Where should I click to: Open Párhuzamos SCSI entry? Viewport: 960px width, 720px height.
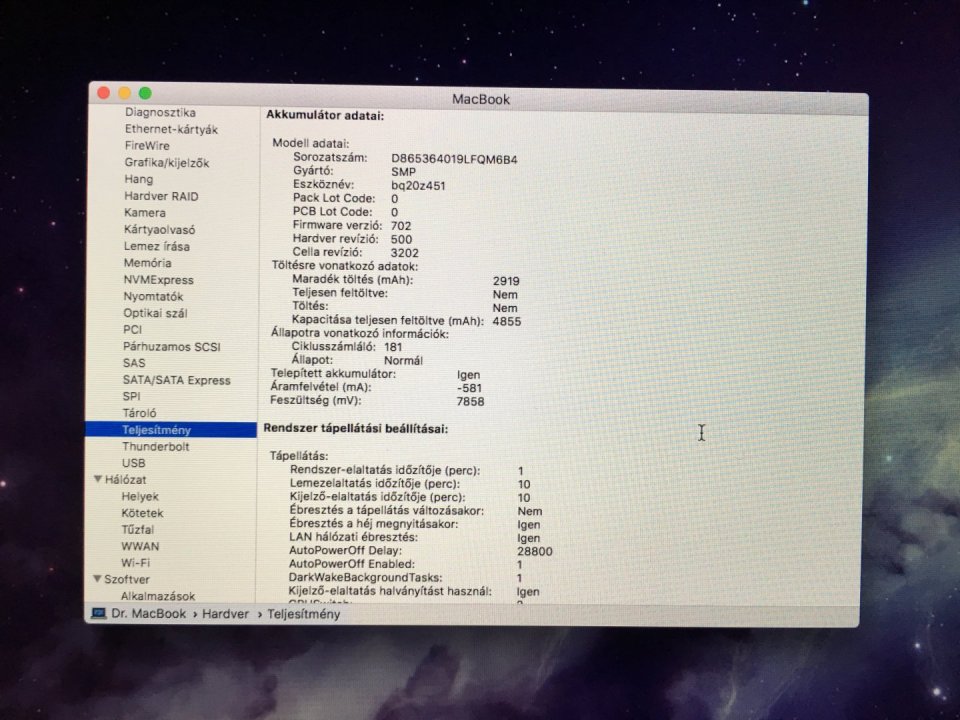tap(171, 347)
